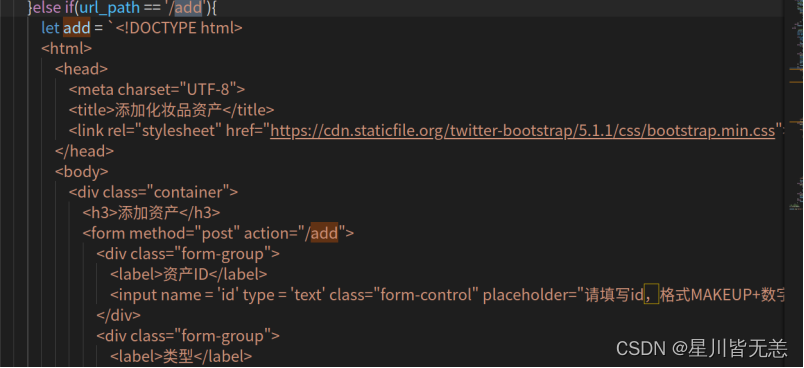The width and height of the screenshot is (804, 368).
Task: Click the div class="container" line
Action: tap(153, 192)
